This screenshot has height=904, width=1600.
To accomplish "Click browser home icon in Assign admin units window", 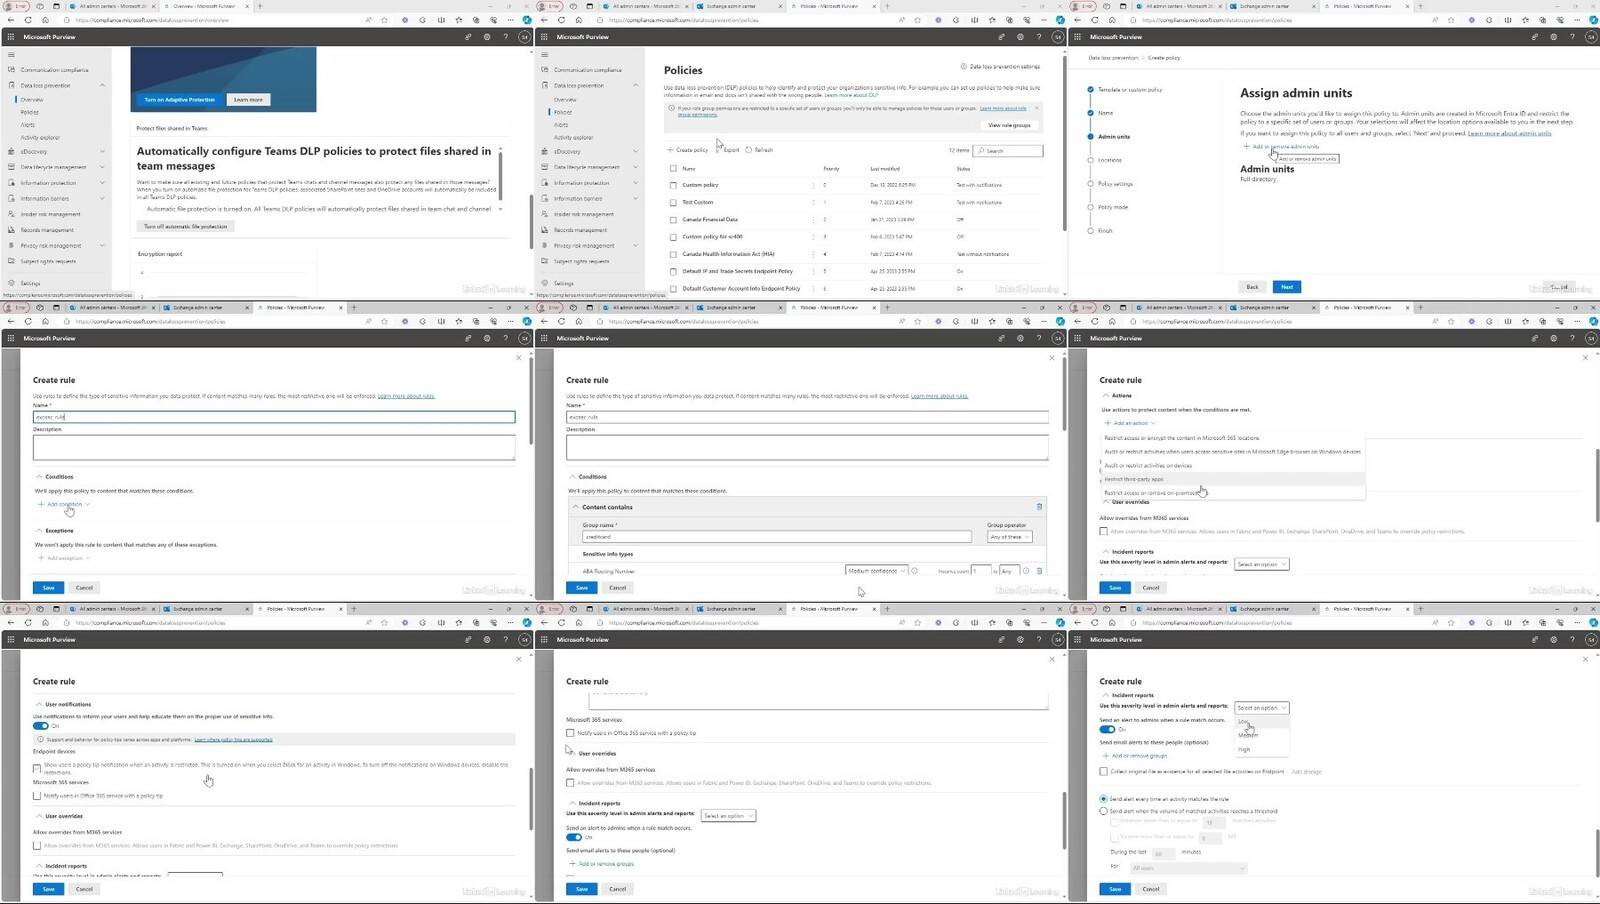I will click(1113, 20).
